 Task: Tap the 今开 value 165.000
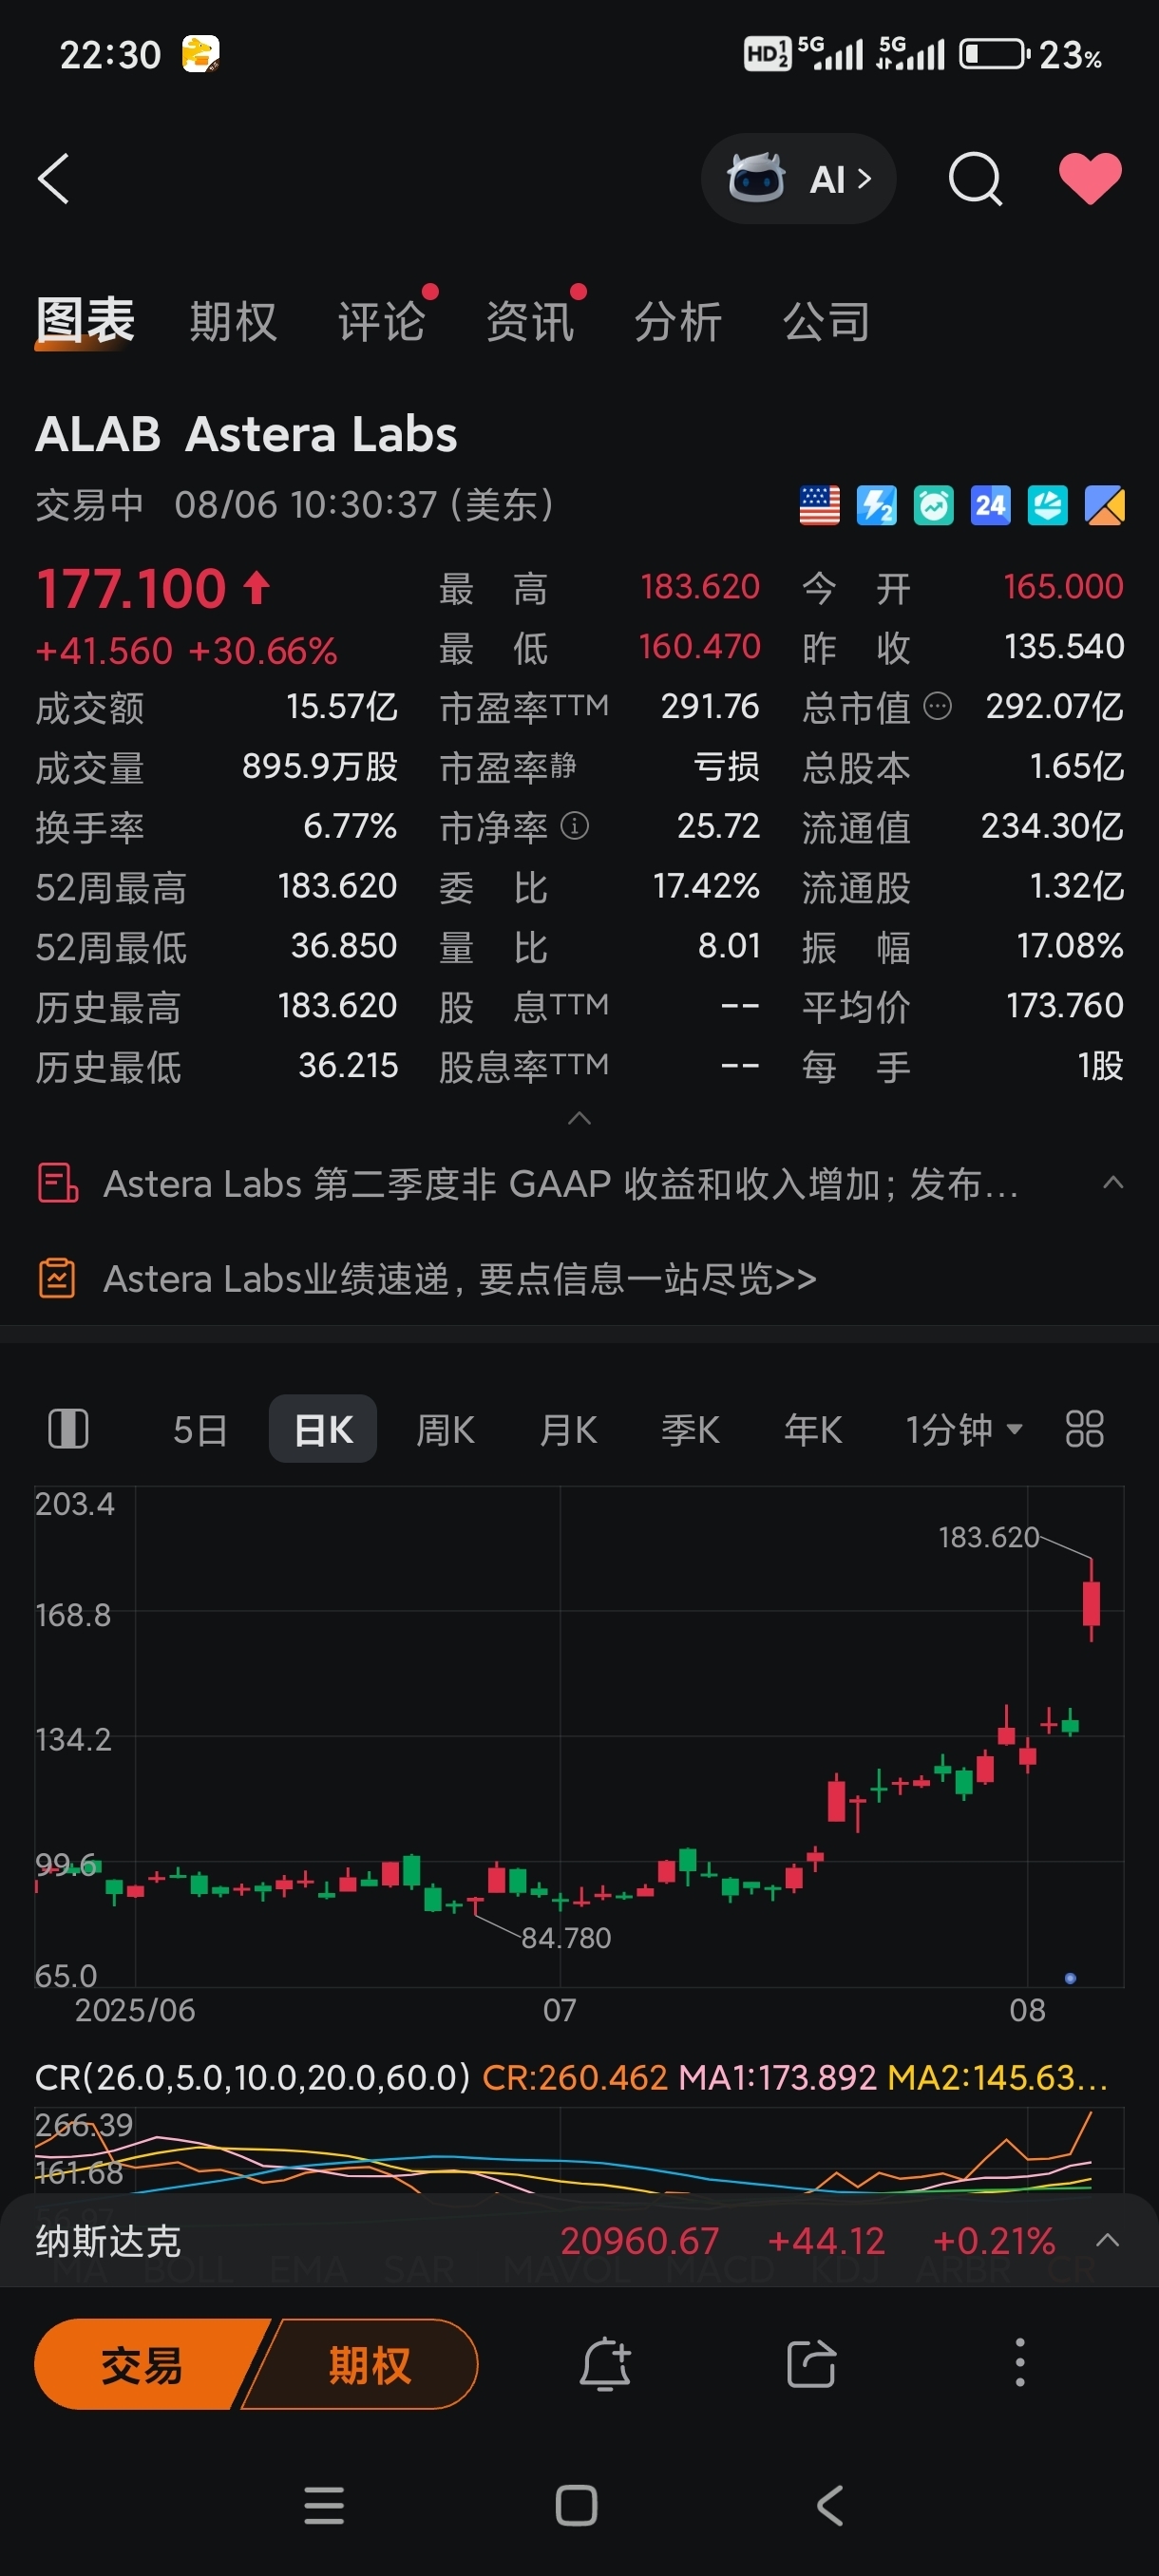pos(1063,586)
